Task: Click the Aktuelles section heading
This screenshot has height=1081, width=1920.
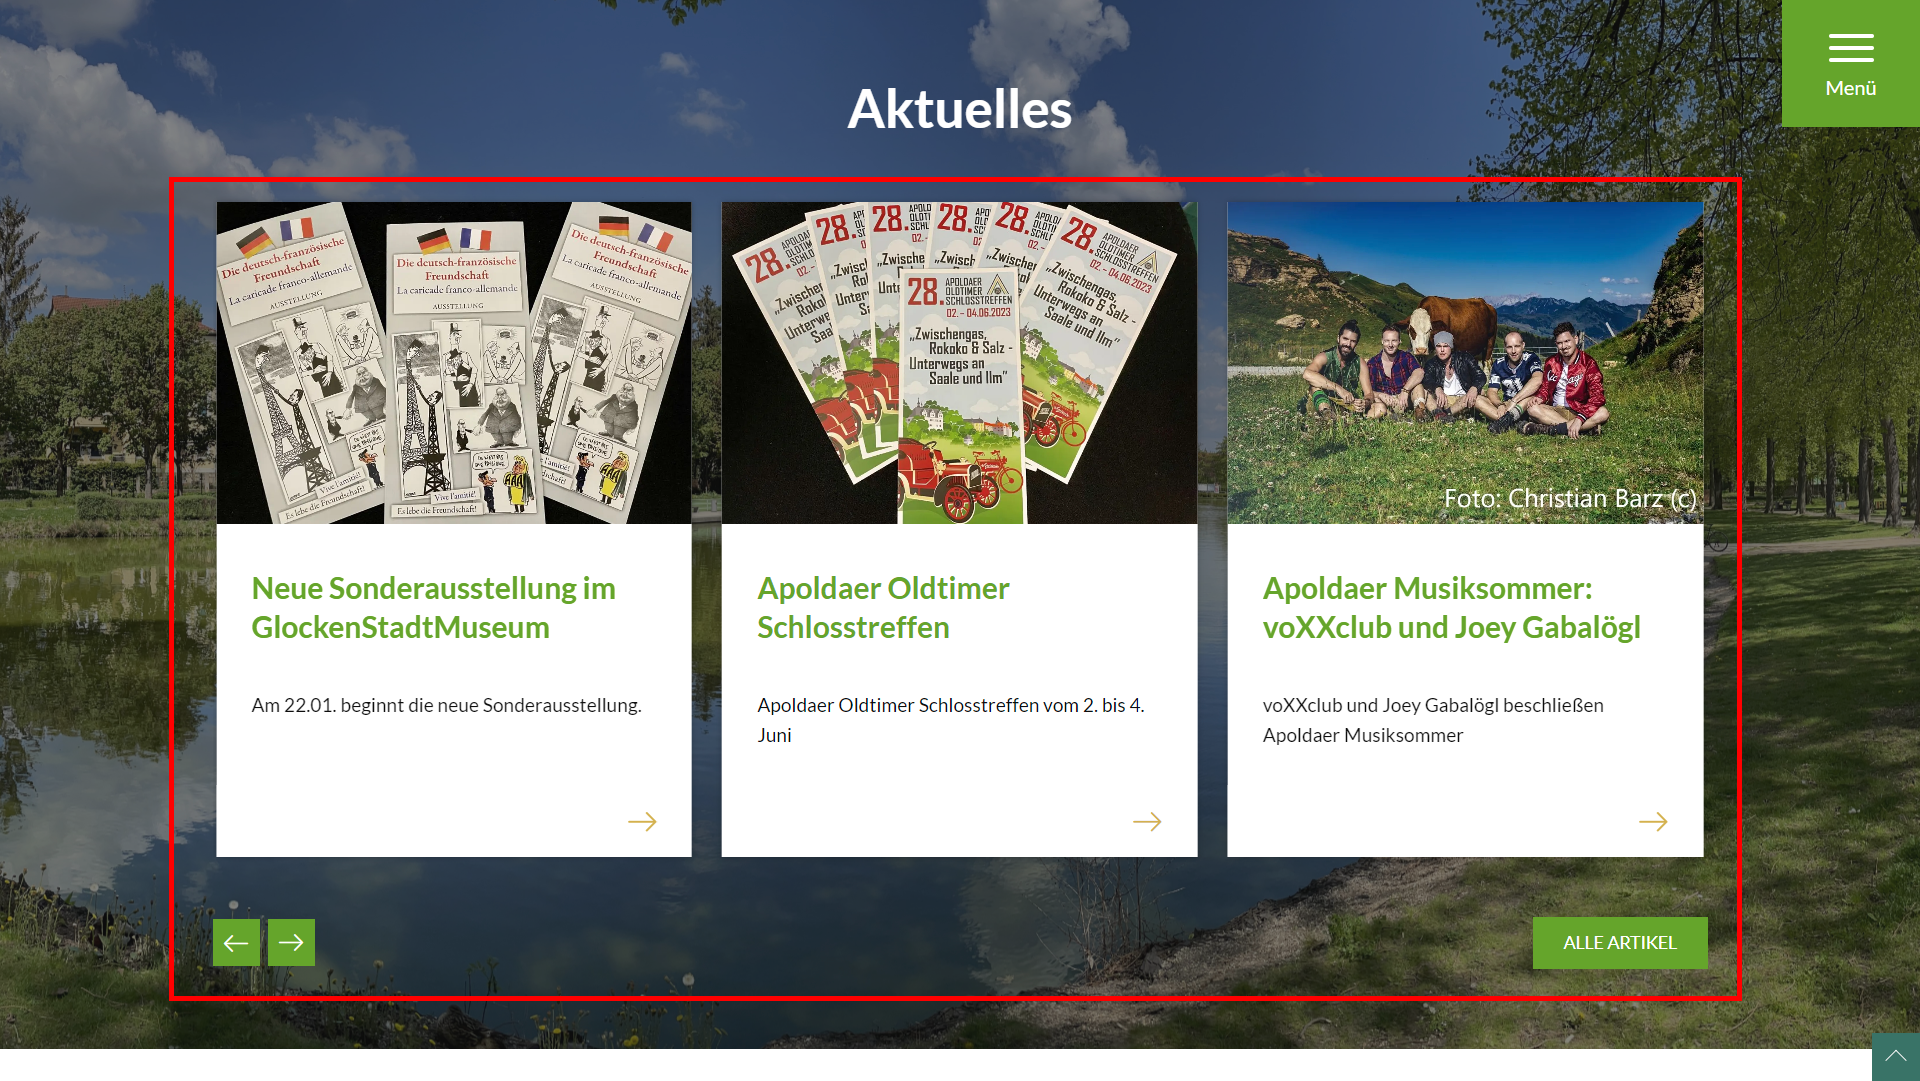Action: pos(960,110)
